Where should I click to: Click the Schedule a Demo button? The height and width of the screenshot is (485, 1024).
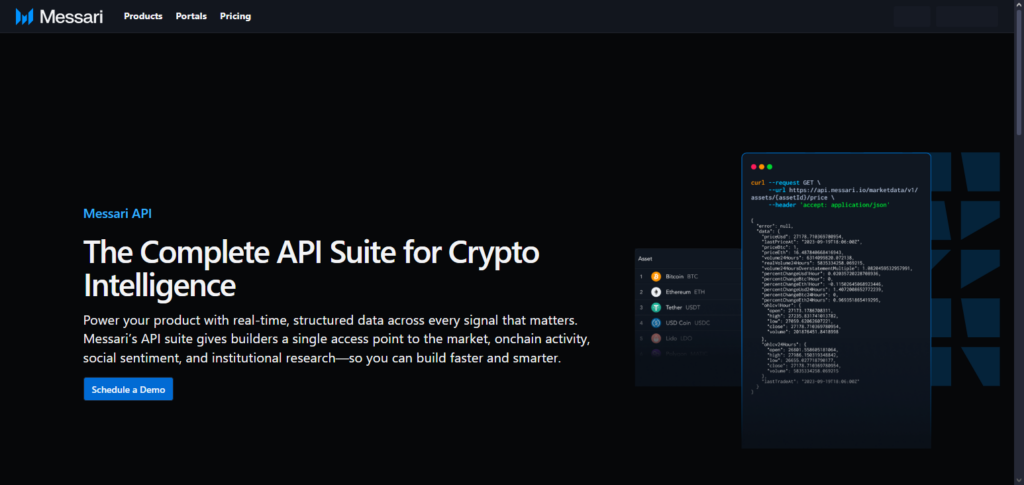[128, 389]
